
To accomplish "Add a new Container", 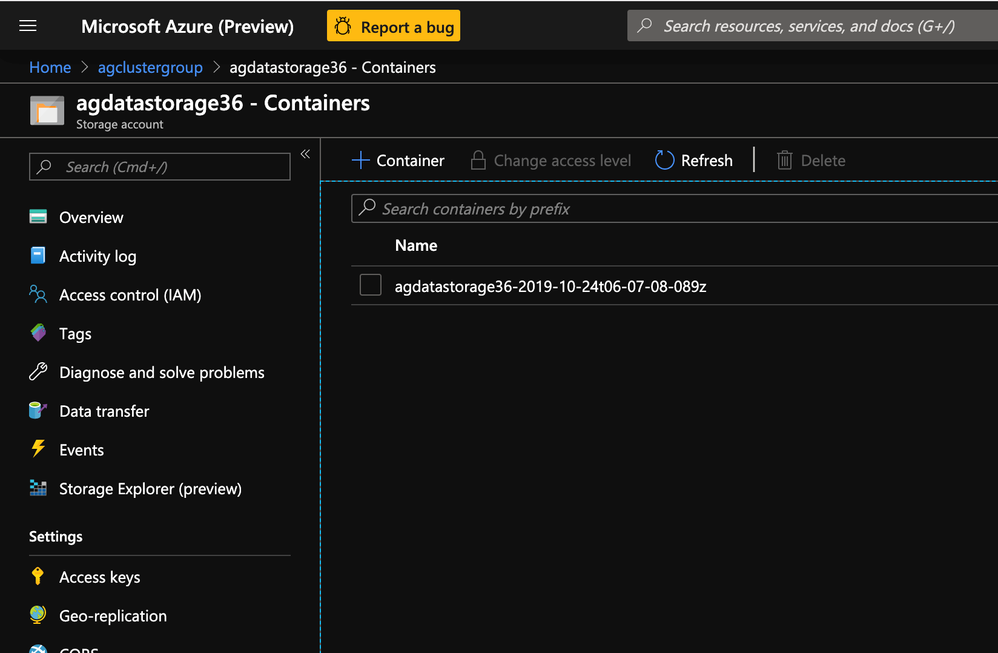I will click(398, 160).
